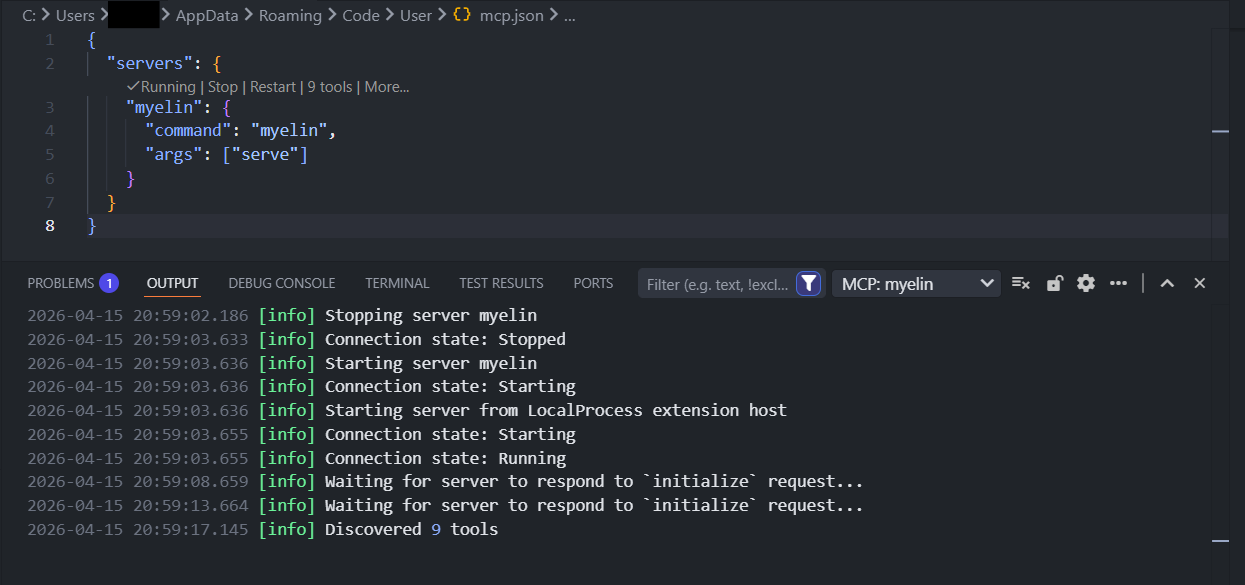Click the yellow JSON braces icon beside mcp.json
Image resolution: width=1245 pixels, height=585 pixels.
461,15
